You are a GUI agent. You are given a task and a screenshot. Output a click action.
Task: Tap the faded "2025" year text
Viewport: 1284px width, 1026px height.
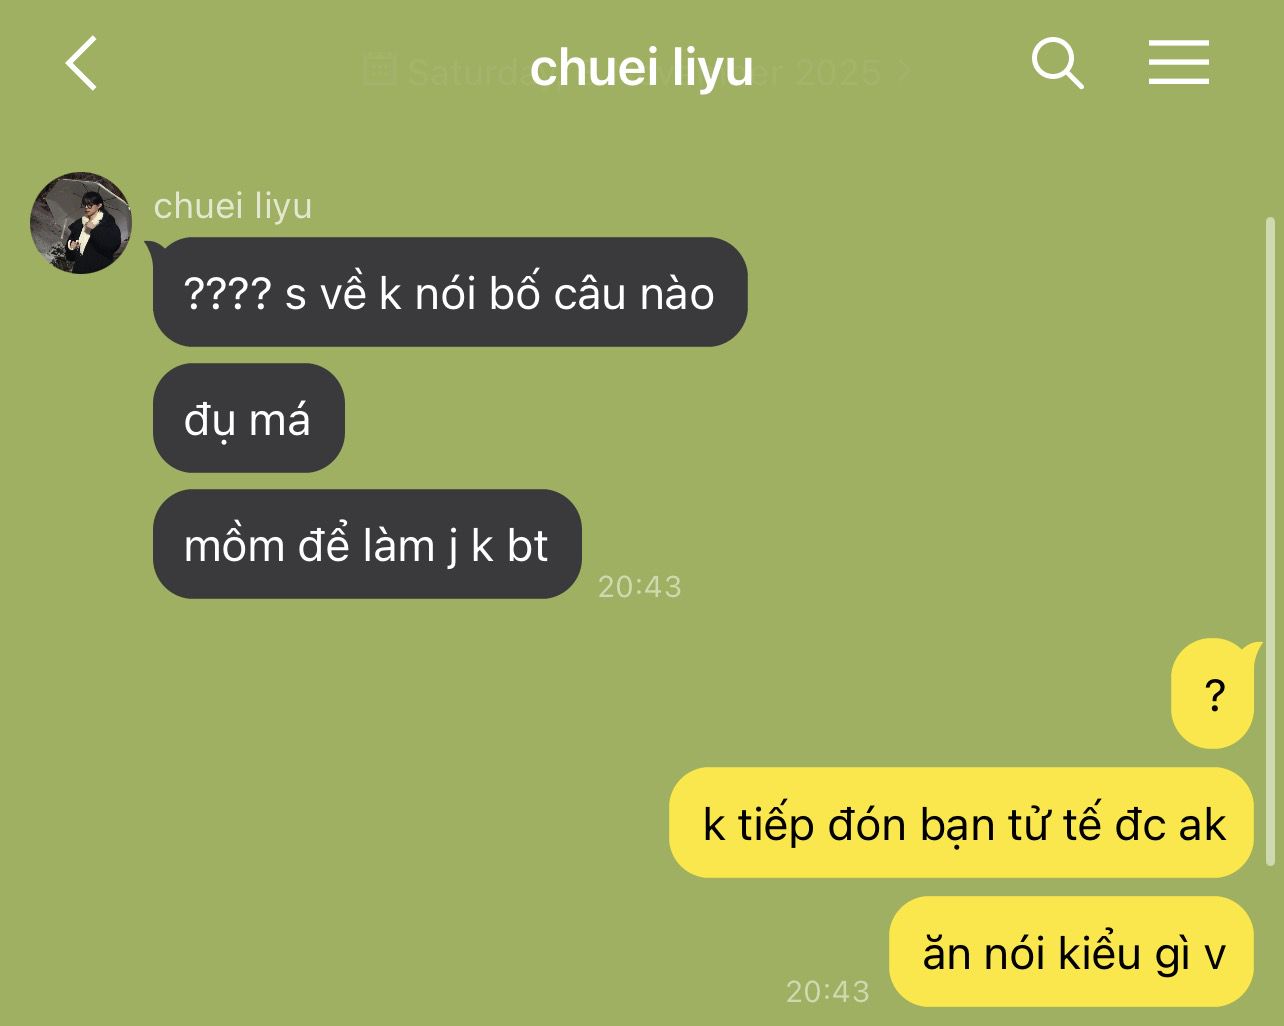tap(838, 72)
